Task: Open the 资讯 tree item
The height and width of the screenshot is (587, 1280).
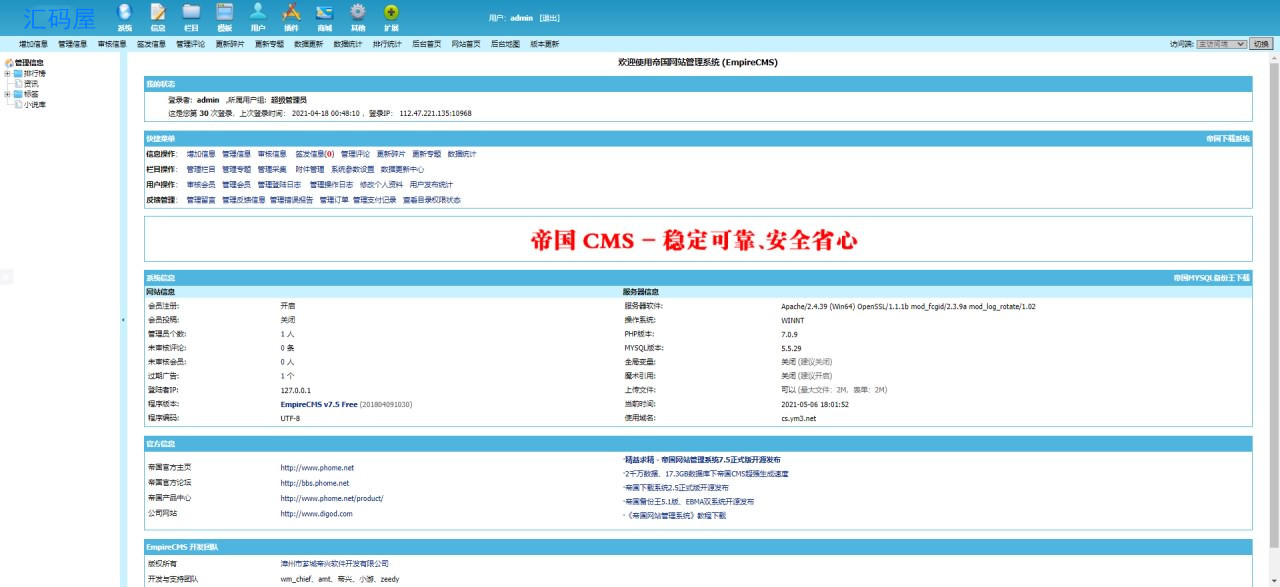Action: [x=31, y=84]
